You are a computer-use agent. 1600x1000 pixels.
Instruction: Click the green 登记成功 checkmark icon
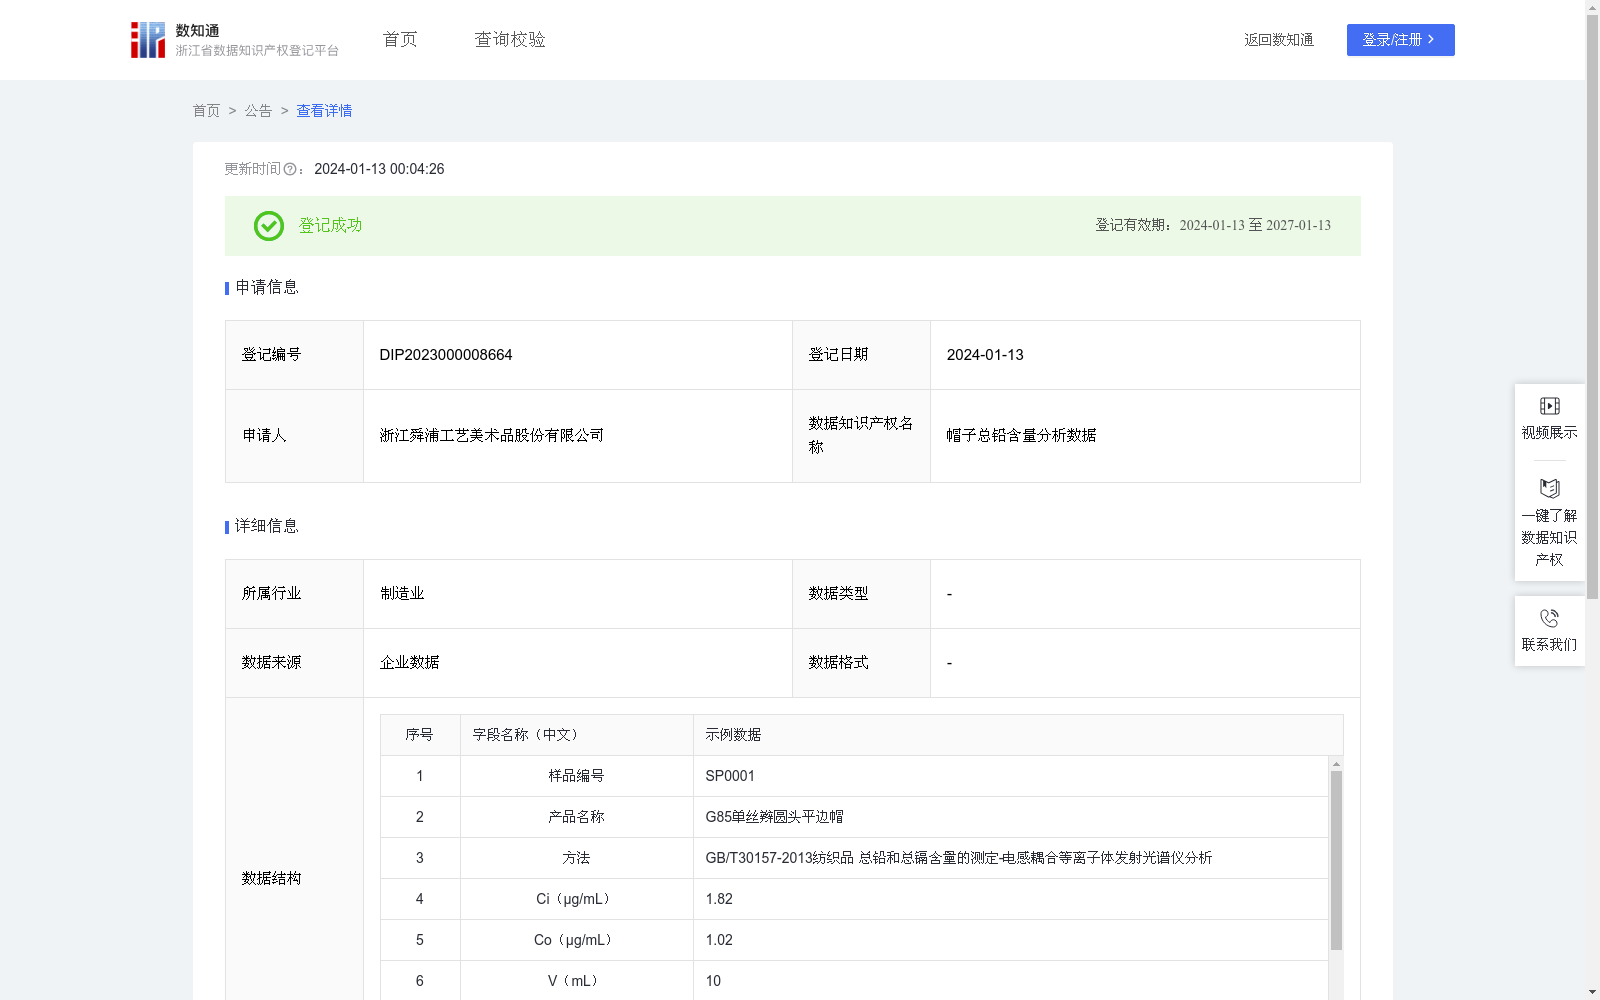coord(269,226)
